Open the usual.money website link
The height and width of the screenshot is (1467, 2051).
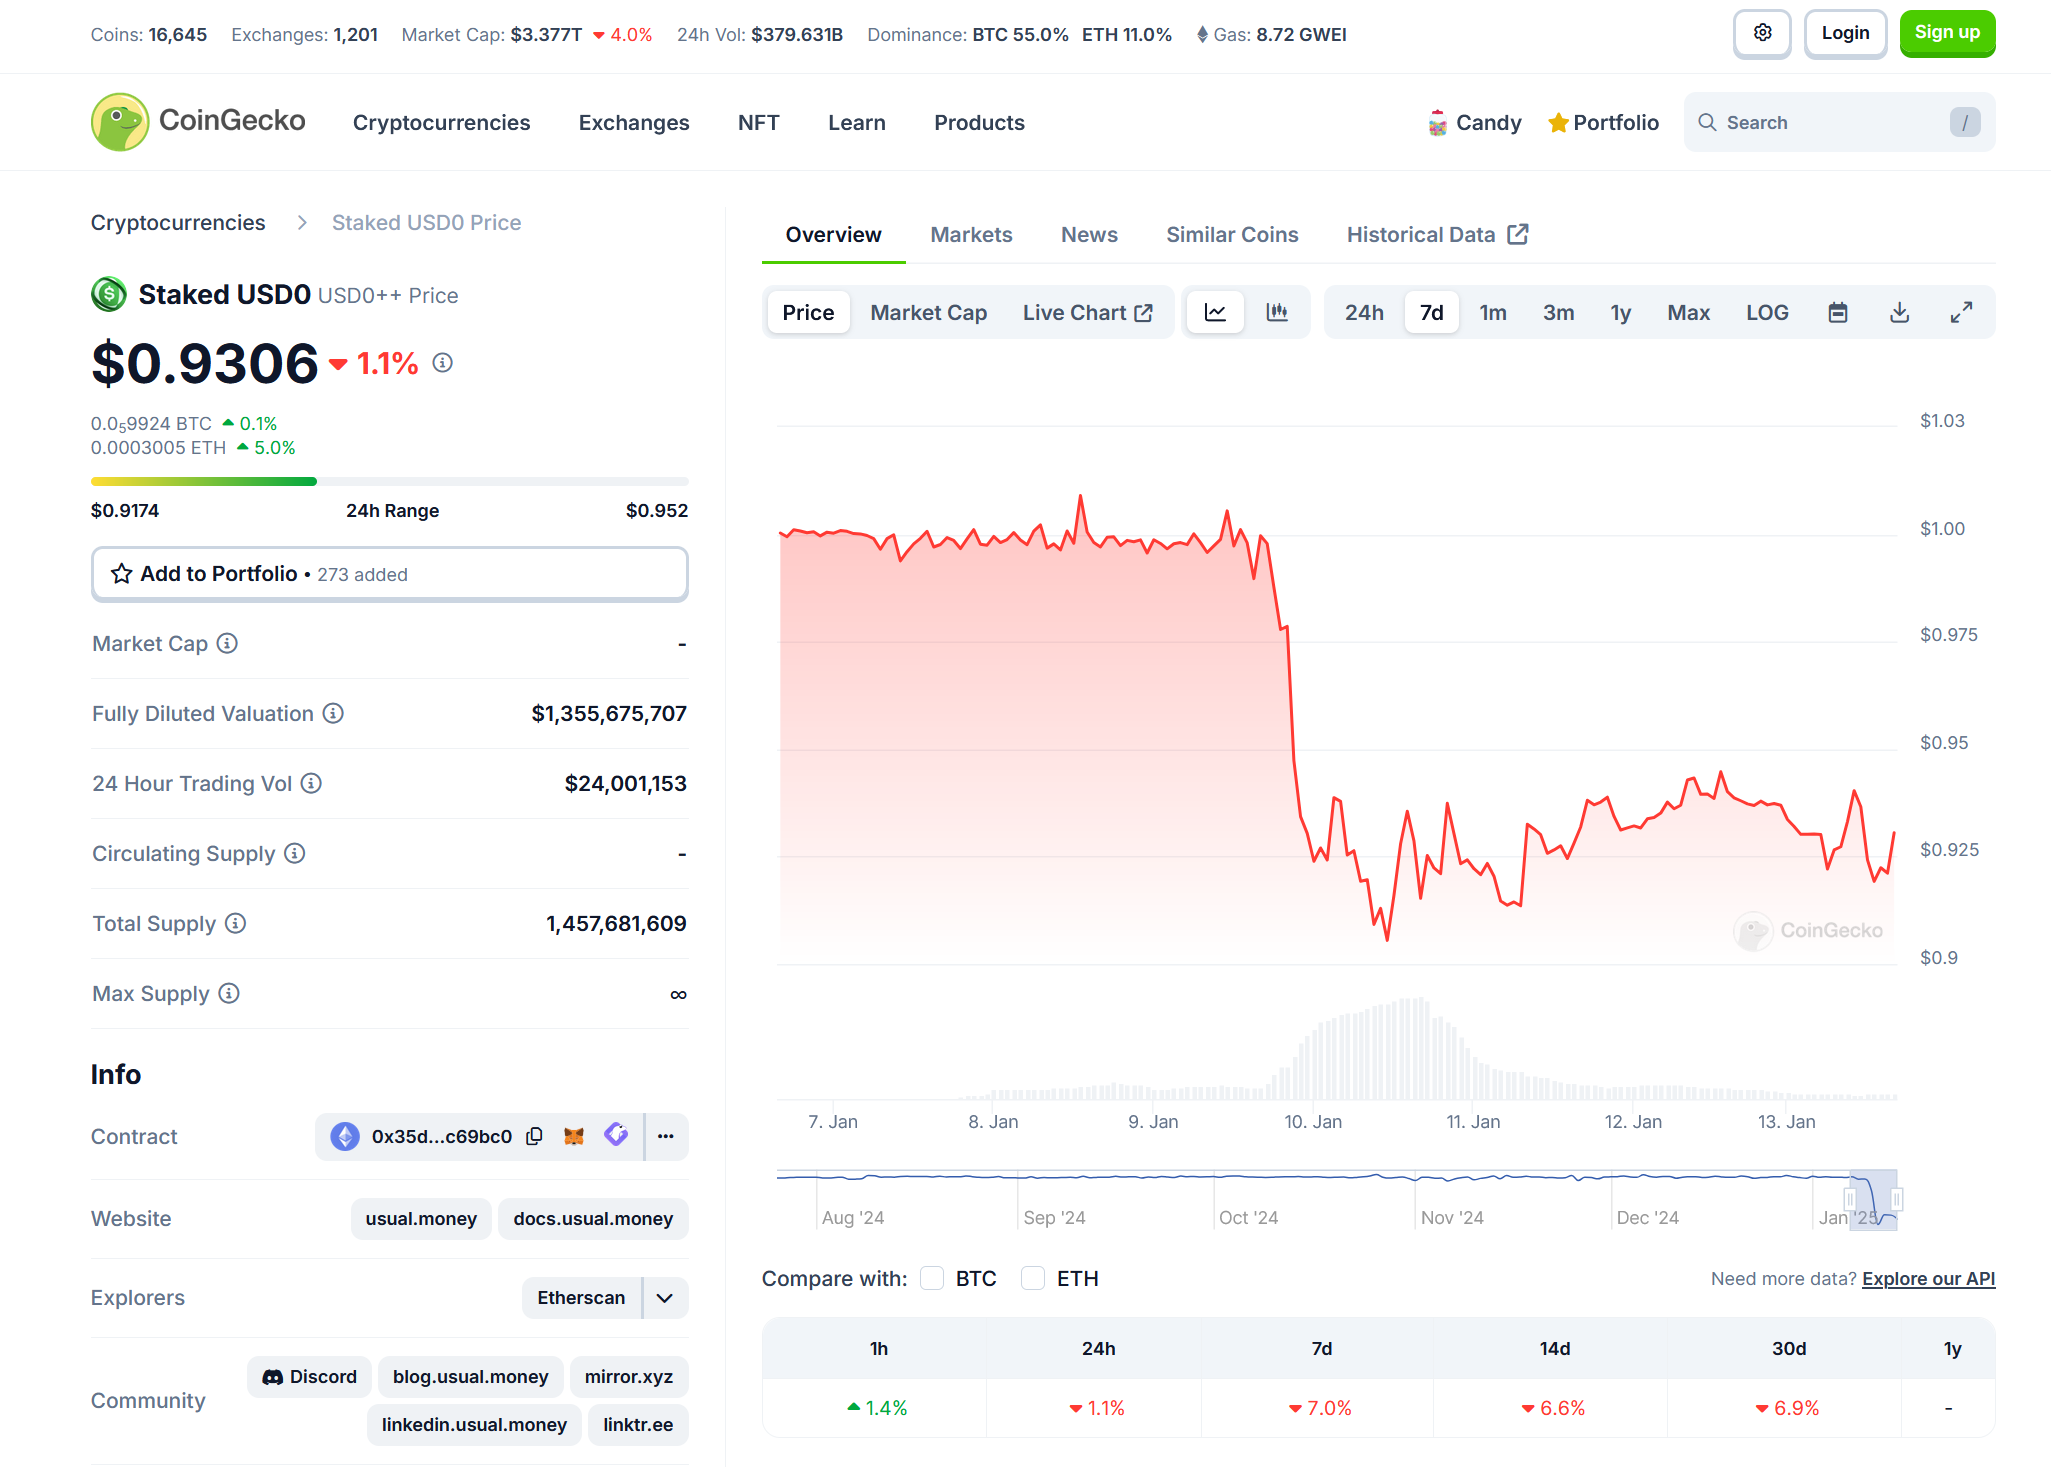(421, 1218)
